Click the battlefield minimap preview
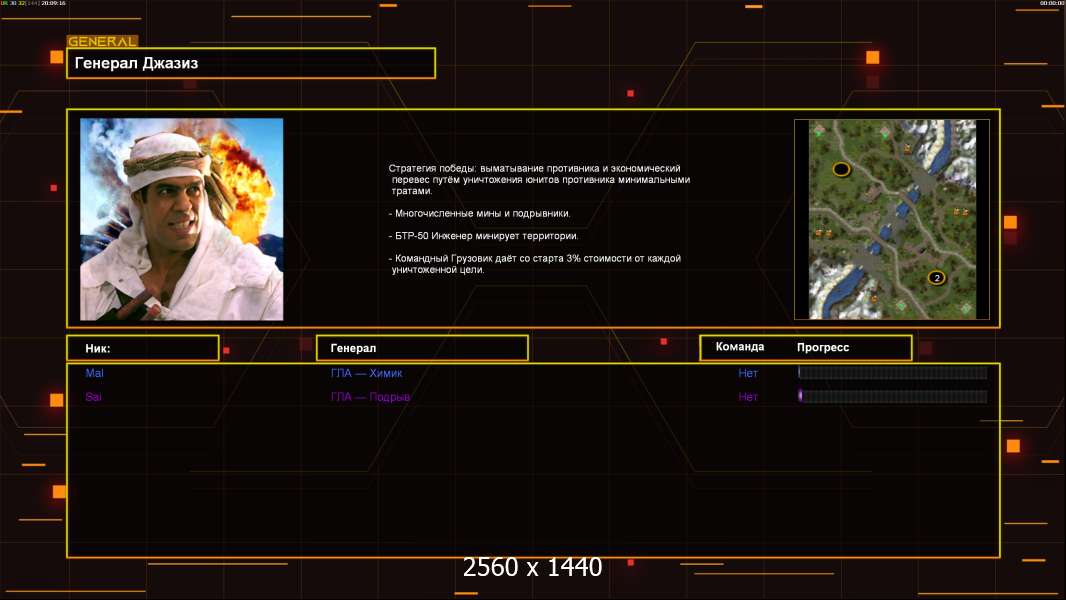 click(891, 219)
